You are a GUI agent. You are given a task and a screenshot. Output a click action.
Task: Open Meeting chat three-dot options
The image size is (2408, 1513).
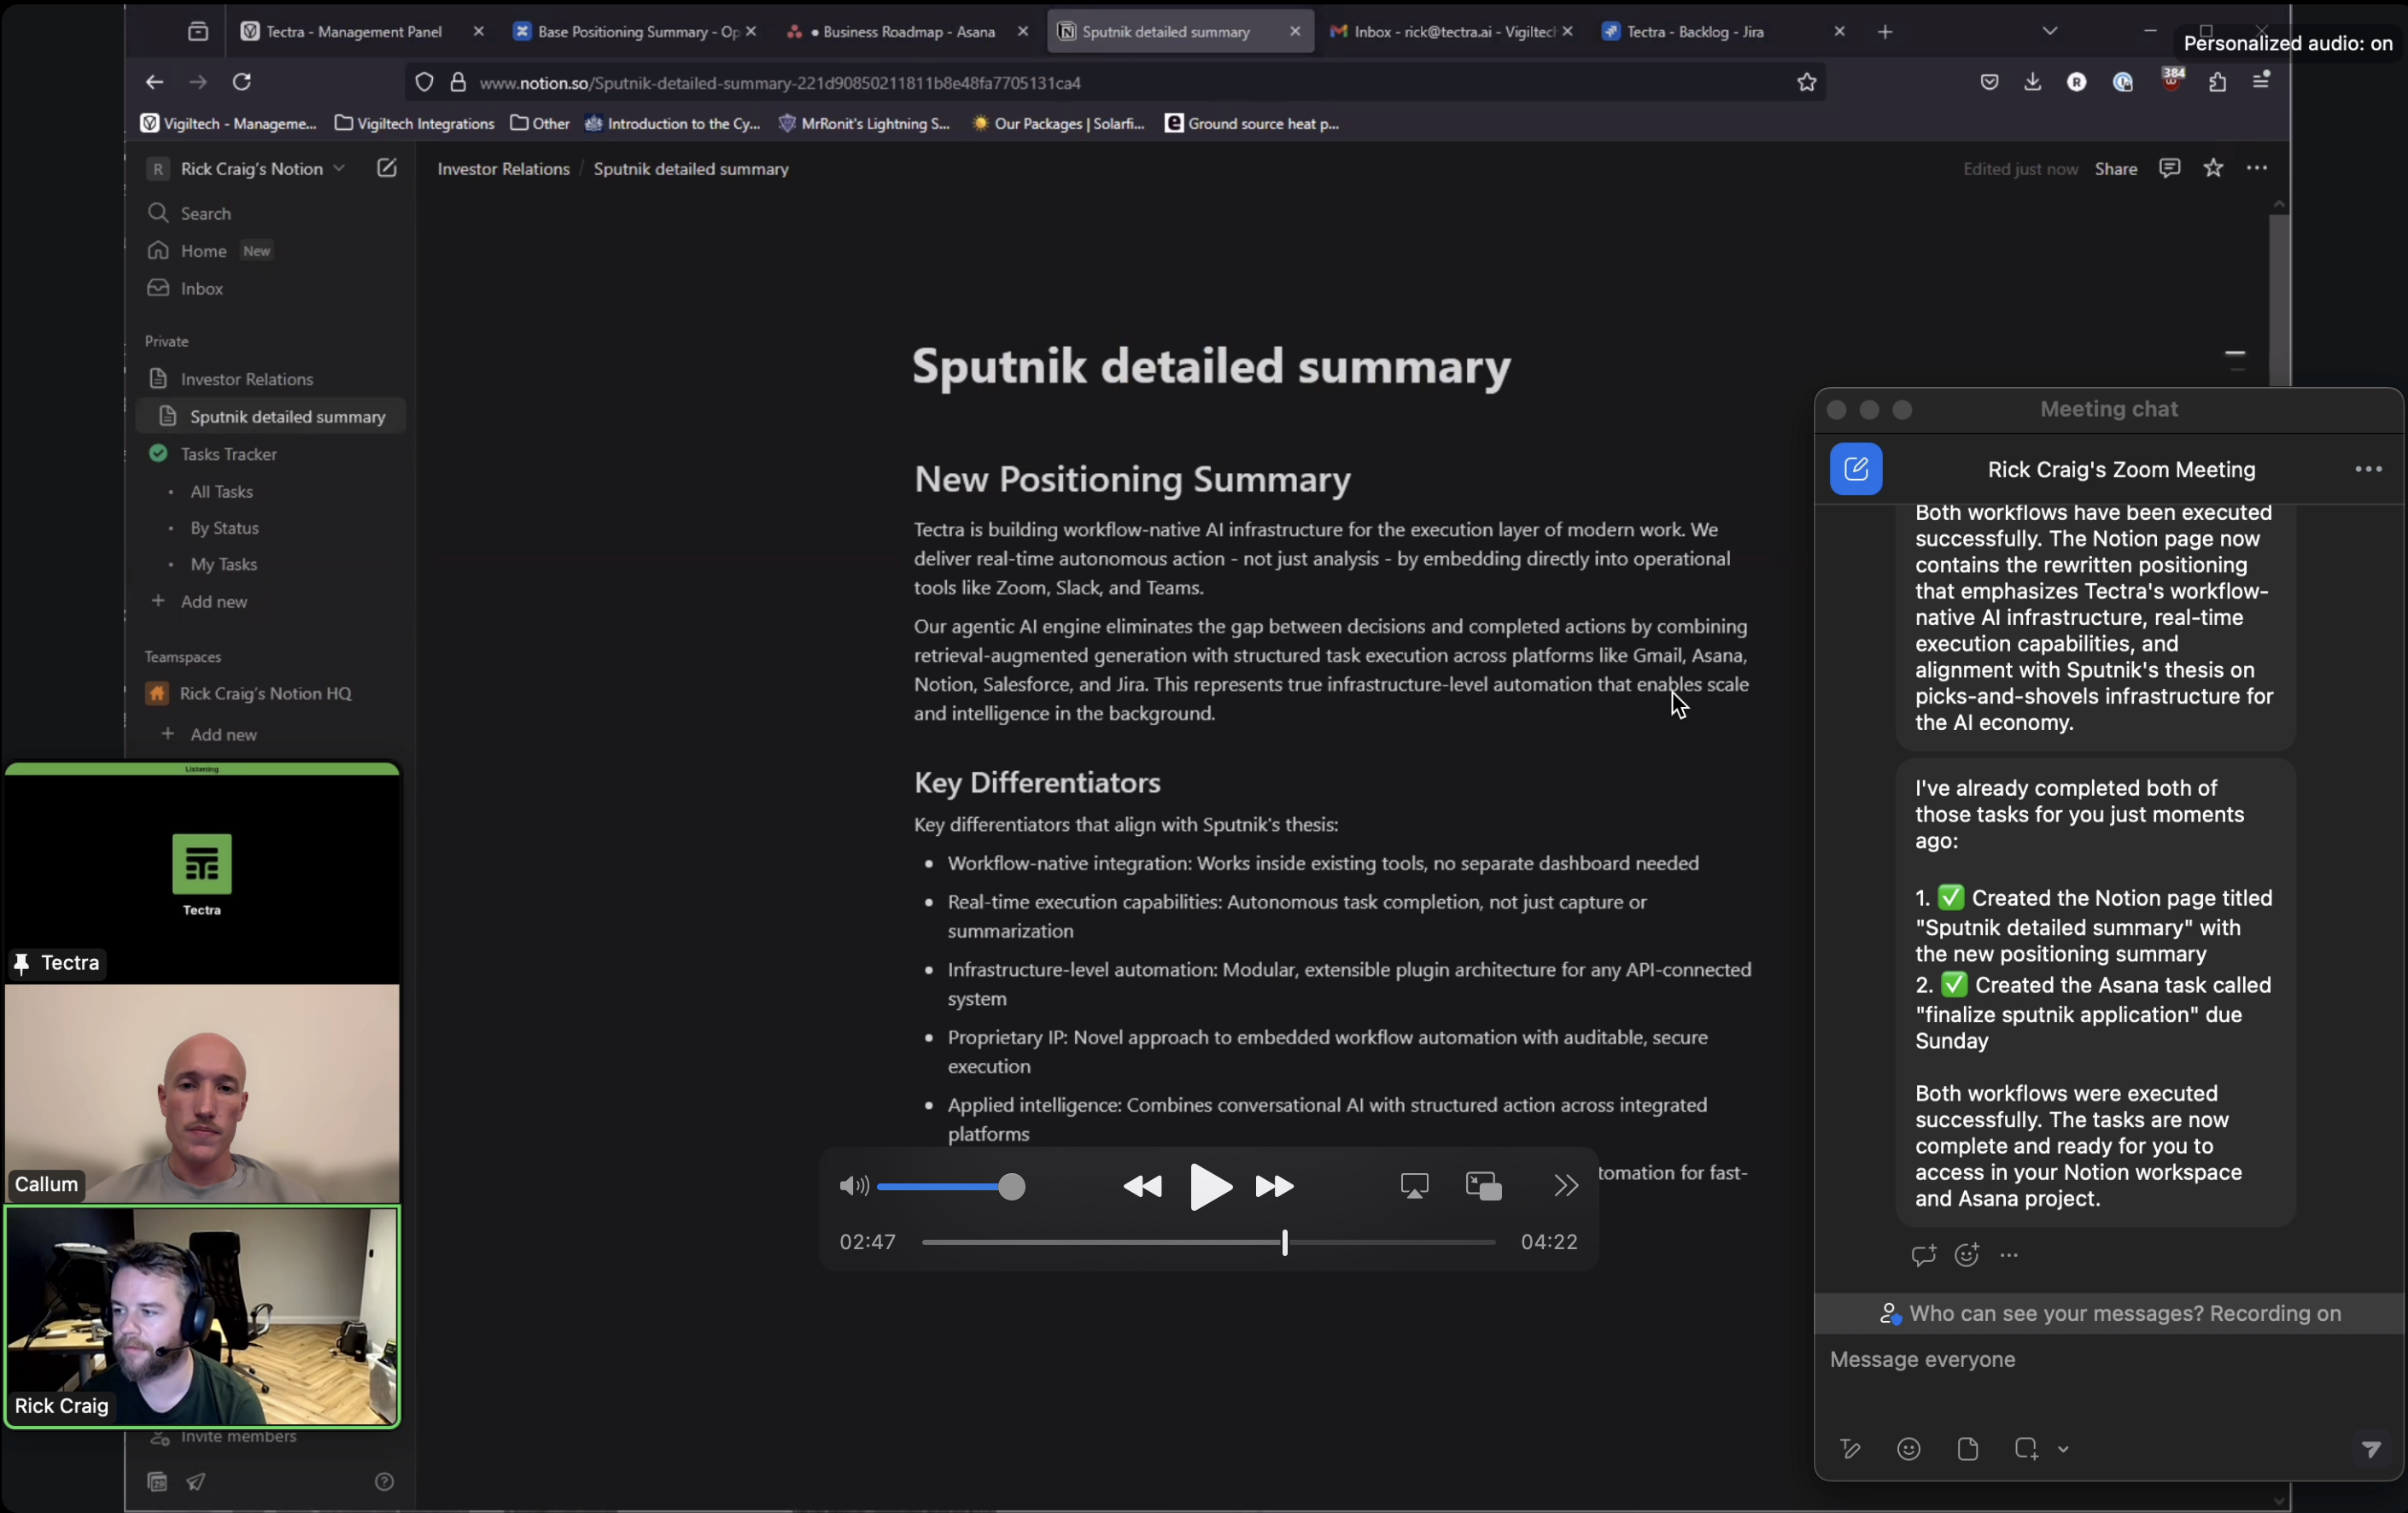point(2368,469)
